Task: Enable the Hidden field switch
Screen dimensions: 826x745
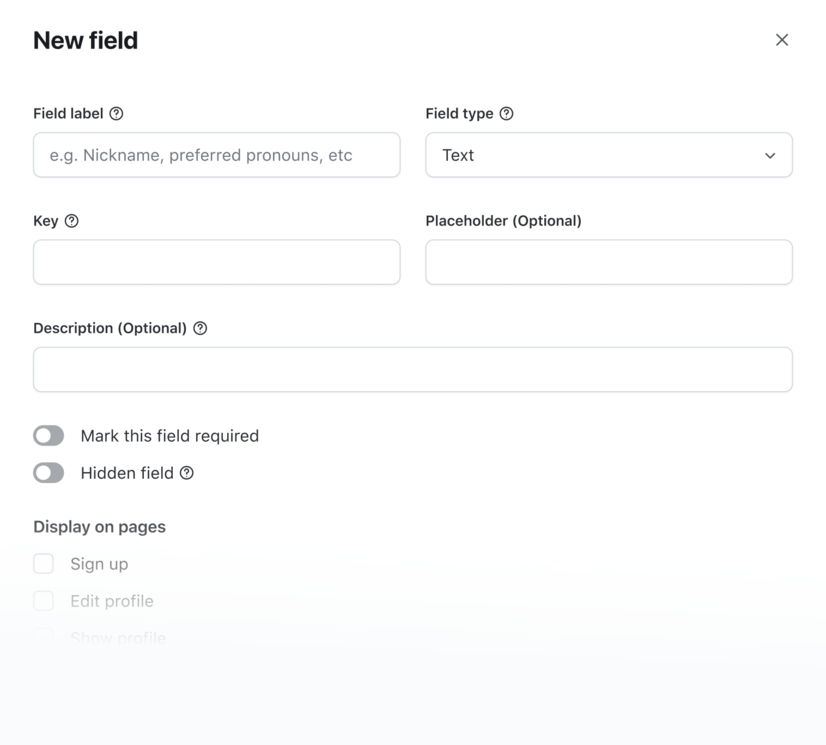Action: [x=48, y=473]
